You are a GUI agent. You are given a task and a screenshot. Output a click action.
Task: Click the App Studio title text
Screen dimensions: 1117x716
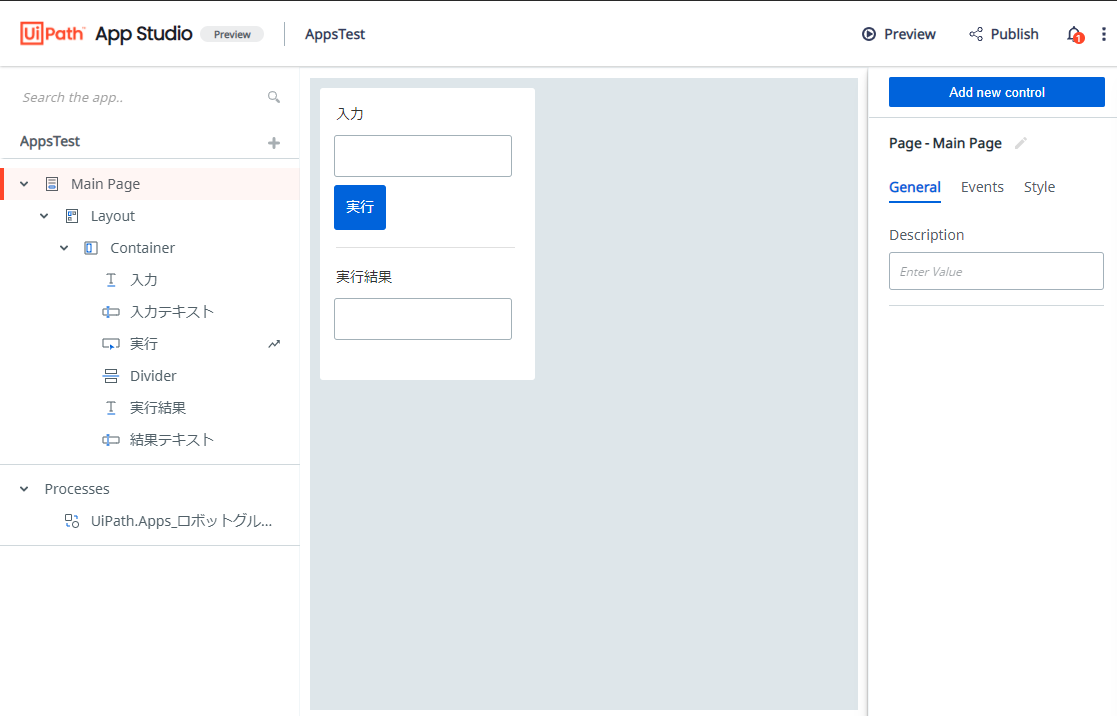point(144,33)
